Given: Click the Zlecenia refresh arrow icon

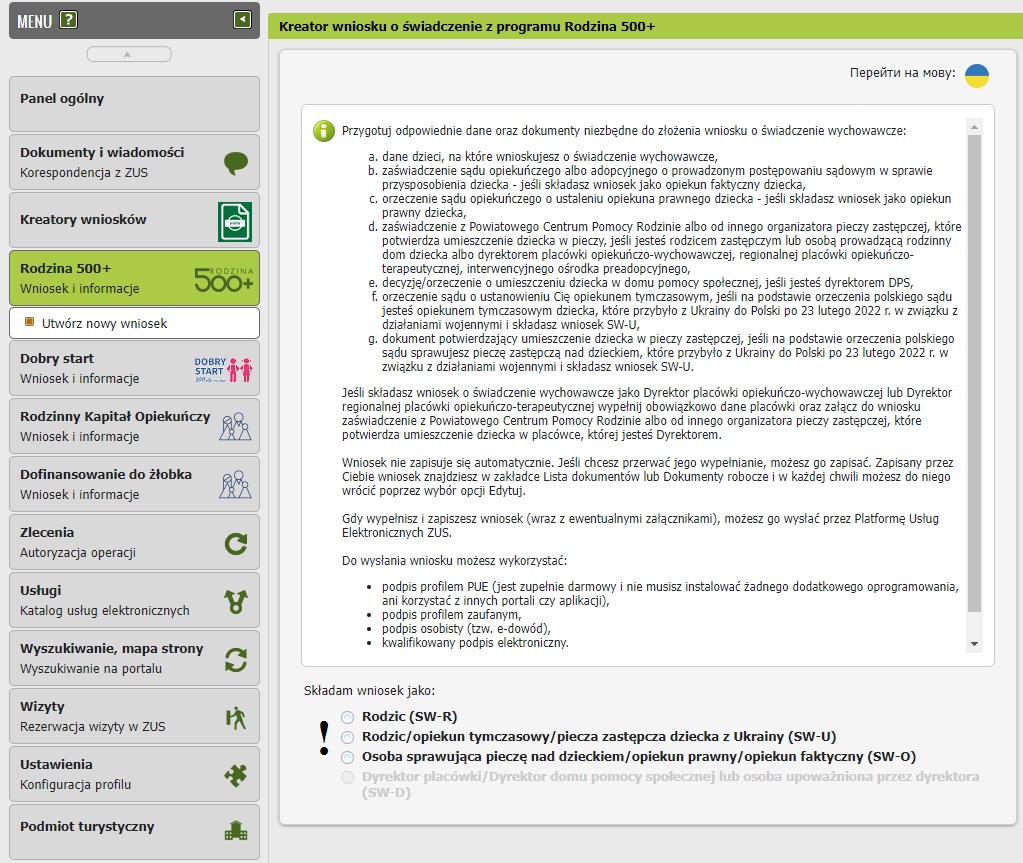Looking at the screenshot, I should (x=235, y=543).
